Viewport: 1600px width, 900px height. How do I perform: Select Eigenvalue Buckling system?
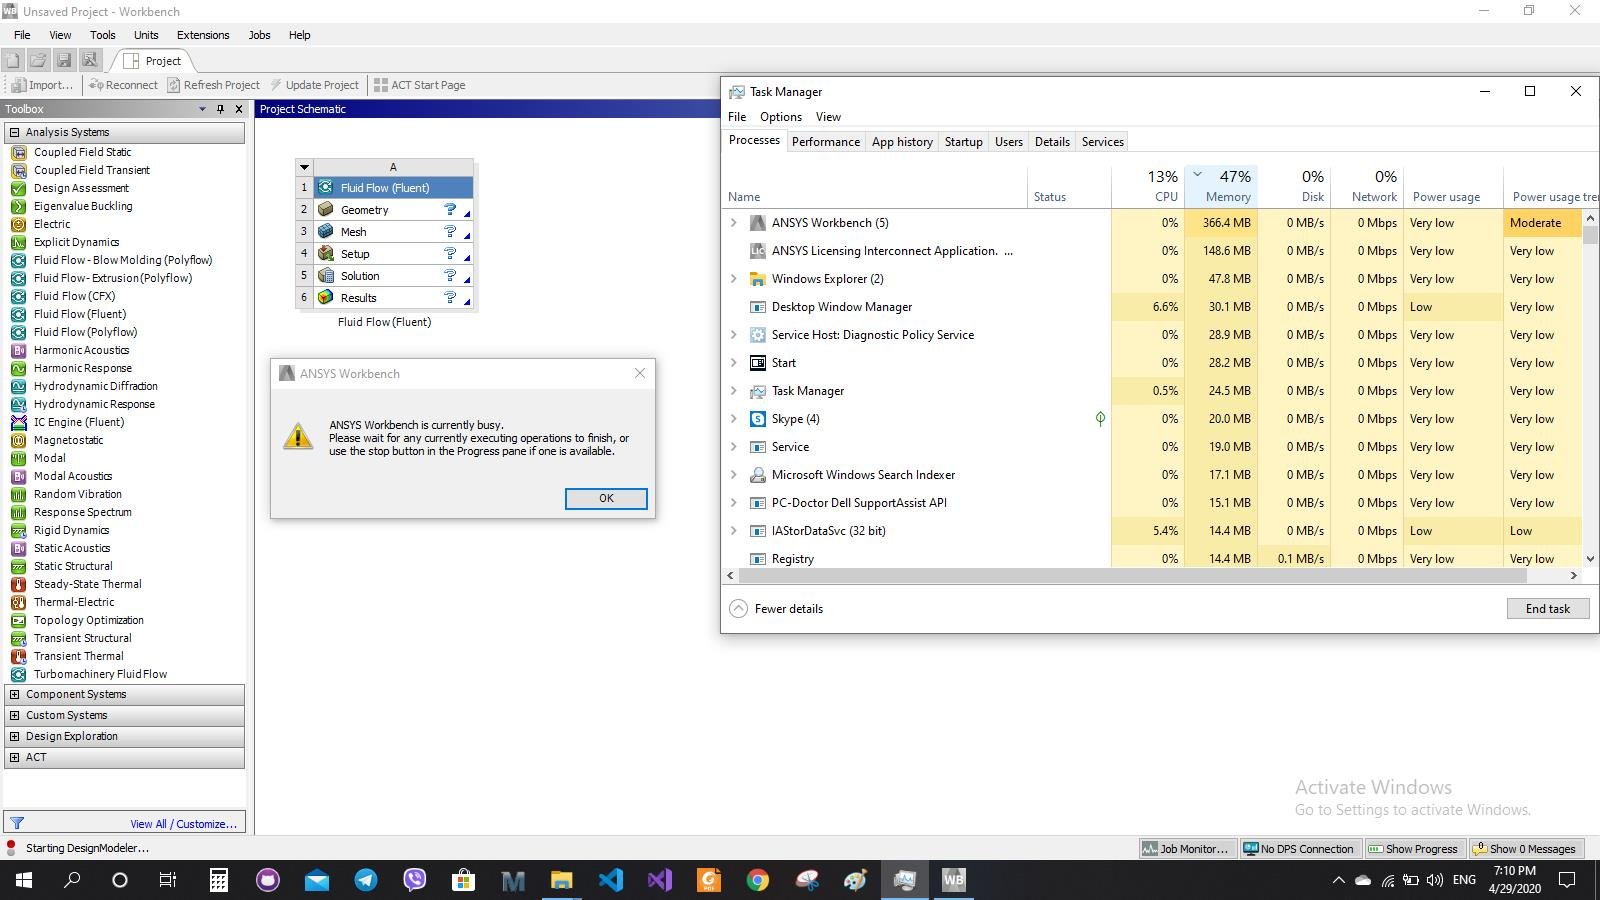[x=83, y=206]
